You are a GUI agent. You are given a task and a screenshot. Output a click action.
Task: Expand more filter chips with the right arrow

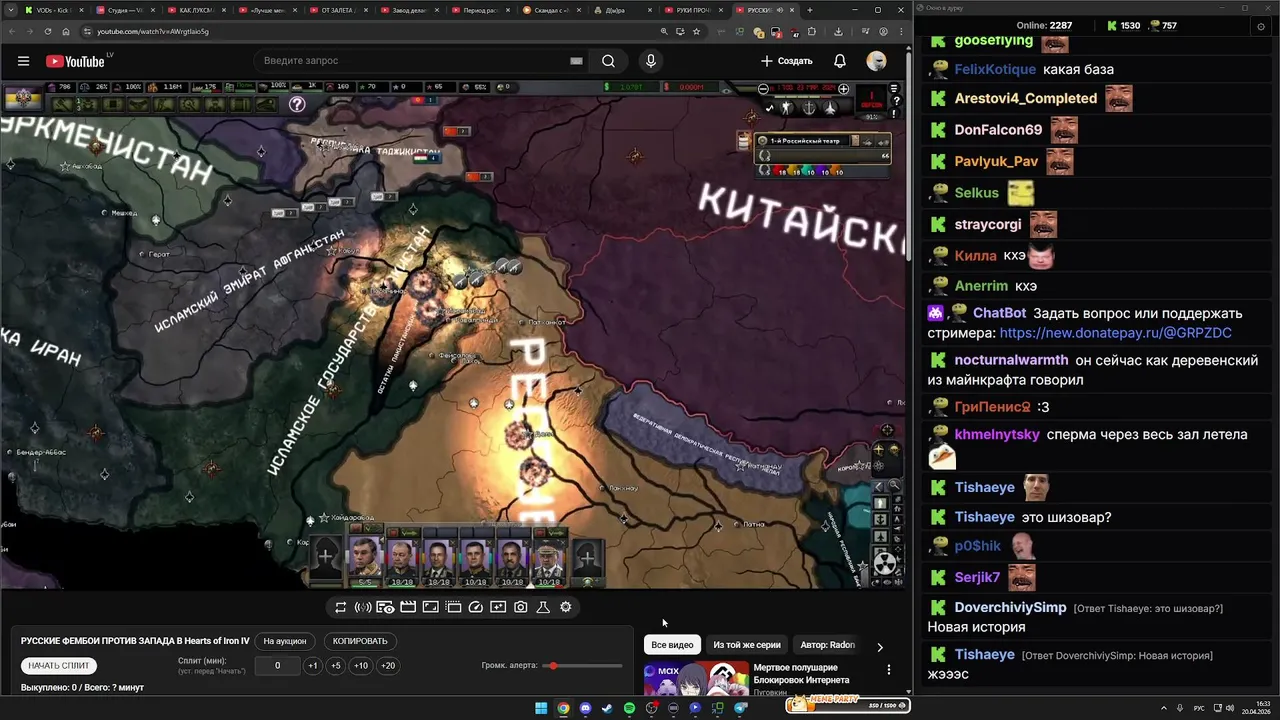click(x=880, y=647)
